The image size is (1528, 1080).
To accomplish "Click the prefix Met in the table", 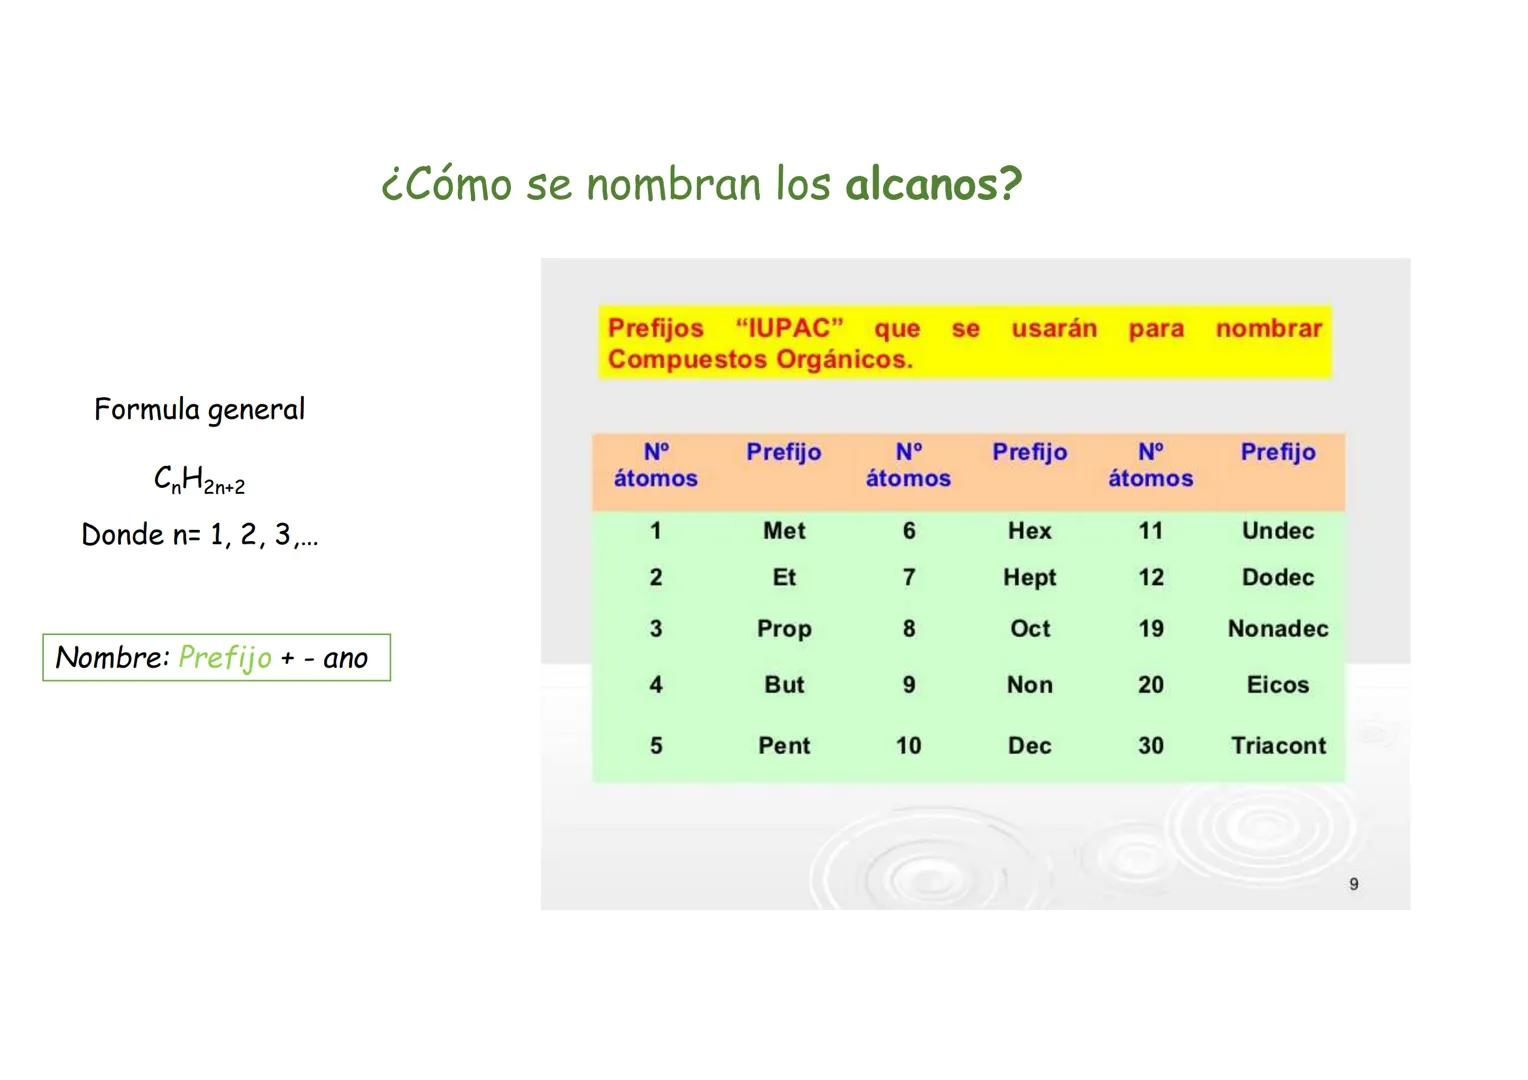I will pos(784,531).
